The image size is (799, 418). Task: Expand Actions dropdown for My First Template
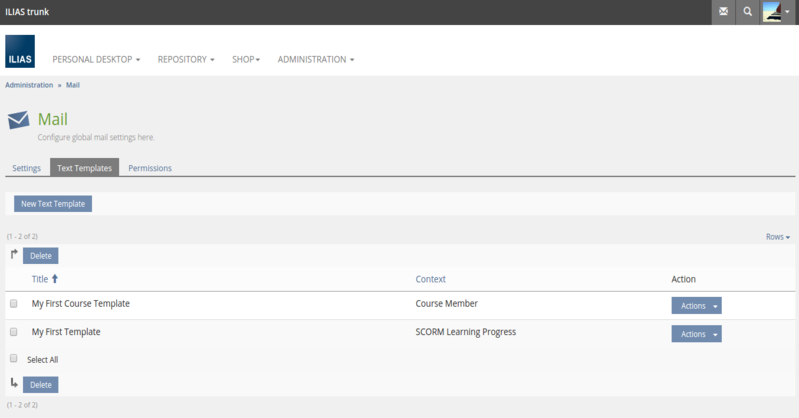[x=696, y=334]
